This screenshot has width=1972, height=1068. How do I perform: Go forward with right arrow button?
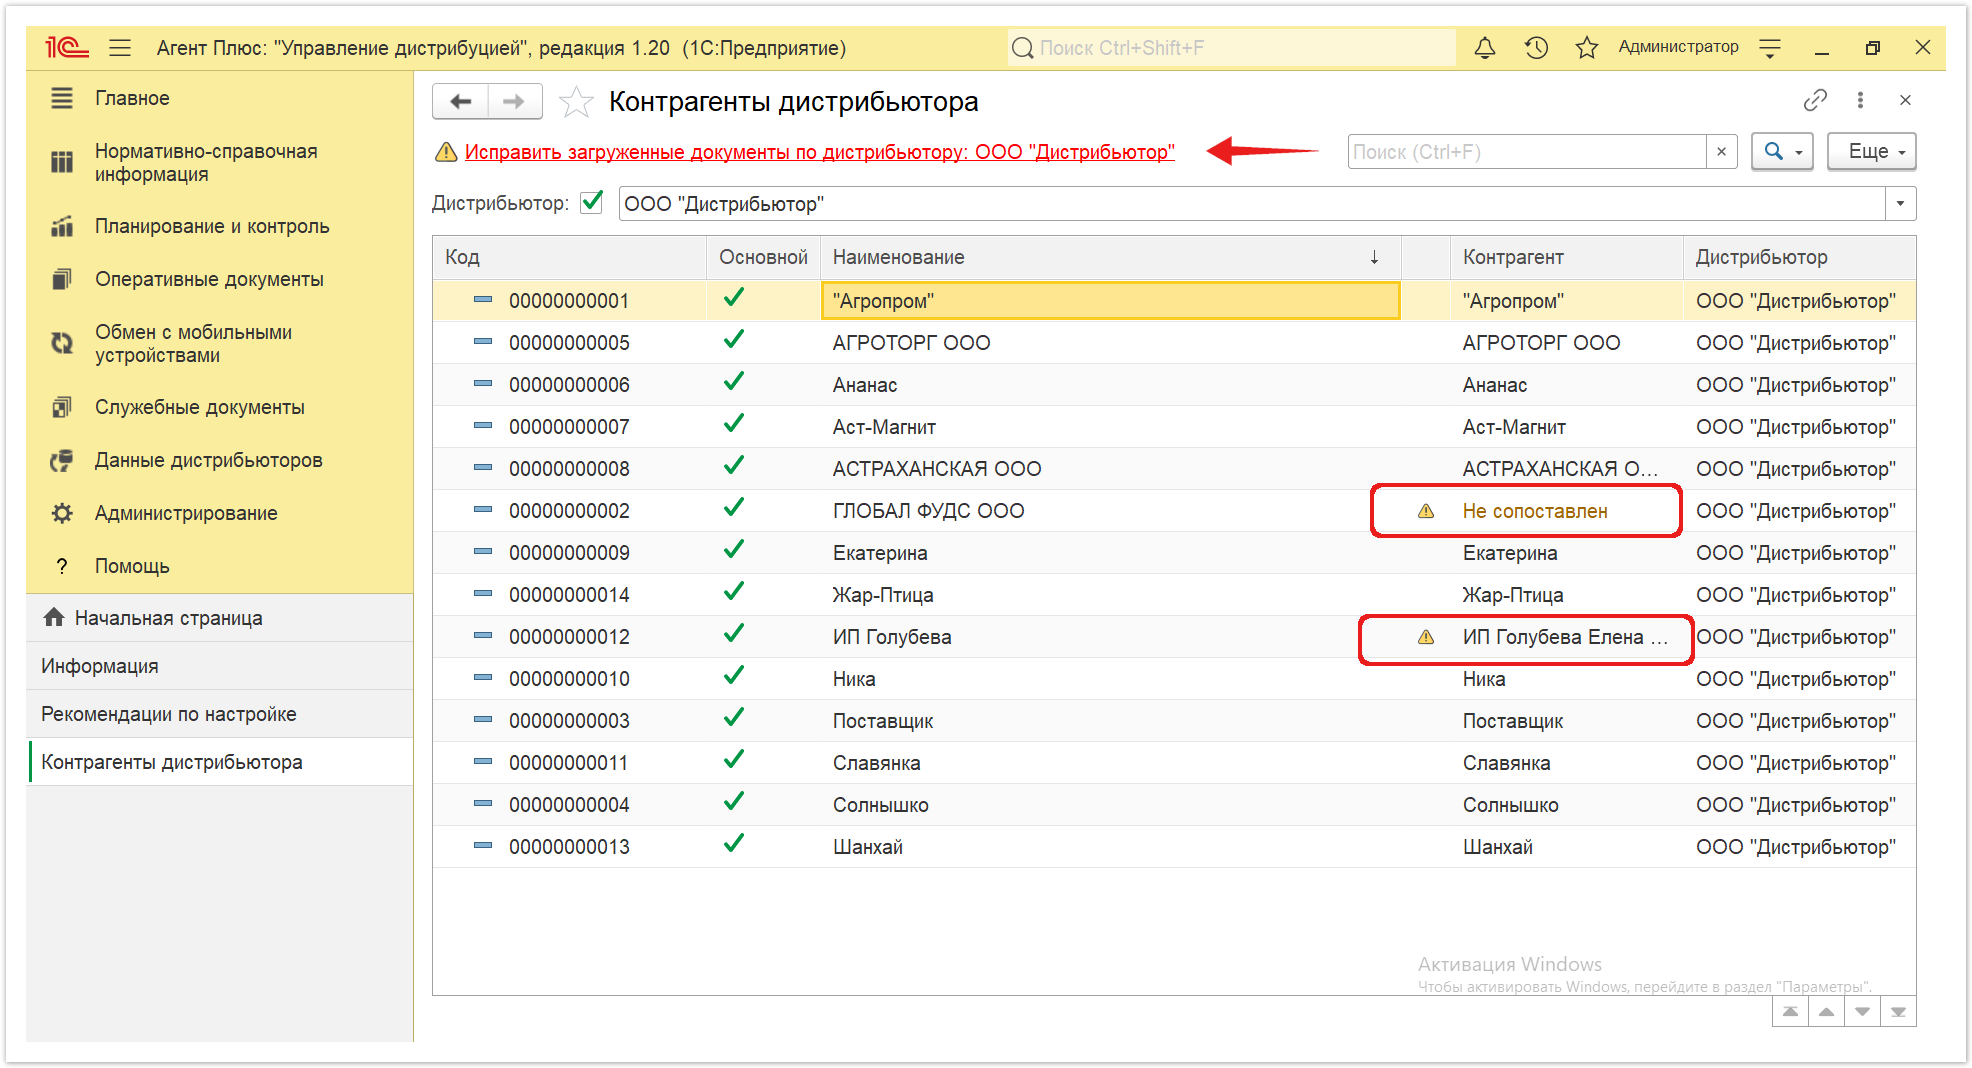(515, 101)
